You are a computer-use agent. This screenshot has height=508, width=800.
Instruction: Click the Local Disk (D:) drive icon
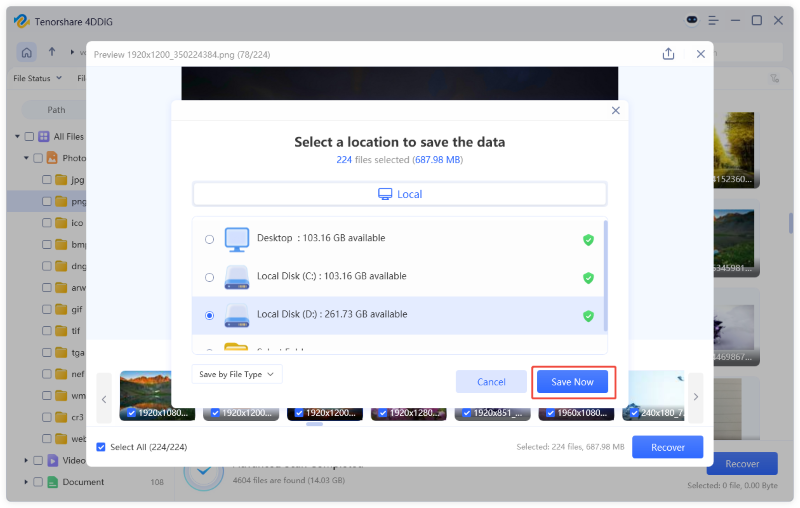237,316
